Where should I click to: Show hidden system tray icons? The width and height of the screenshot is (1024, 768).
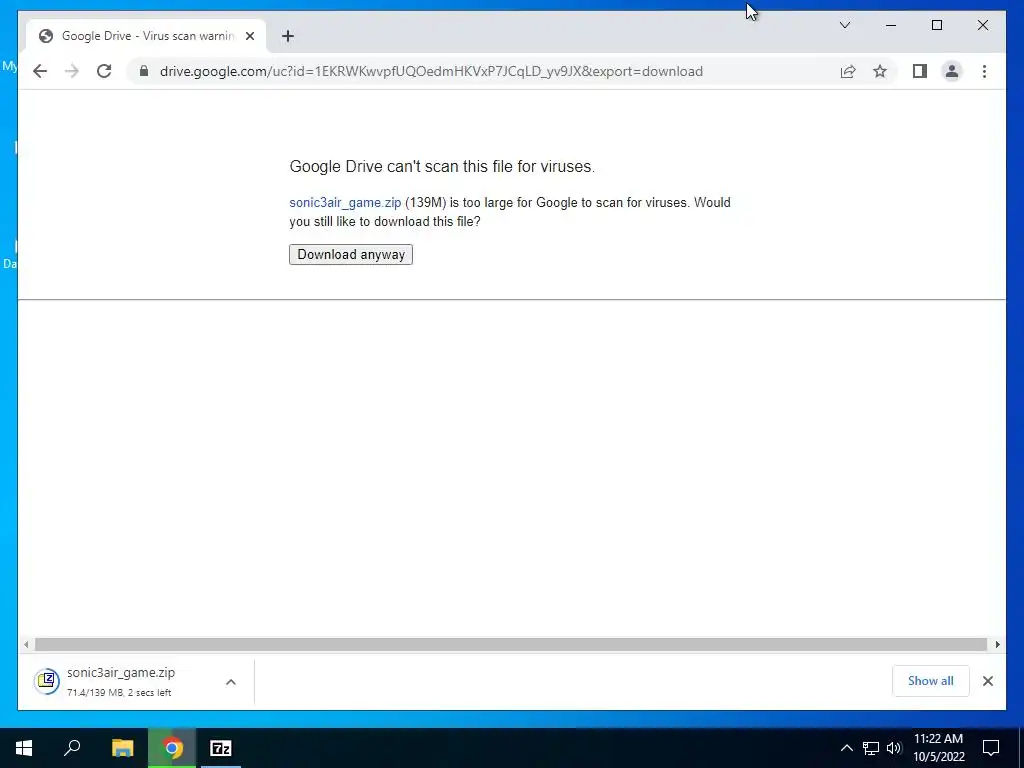(846, 748)
